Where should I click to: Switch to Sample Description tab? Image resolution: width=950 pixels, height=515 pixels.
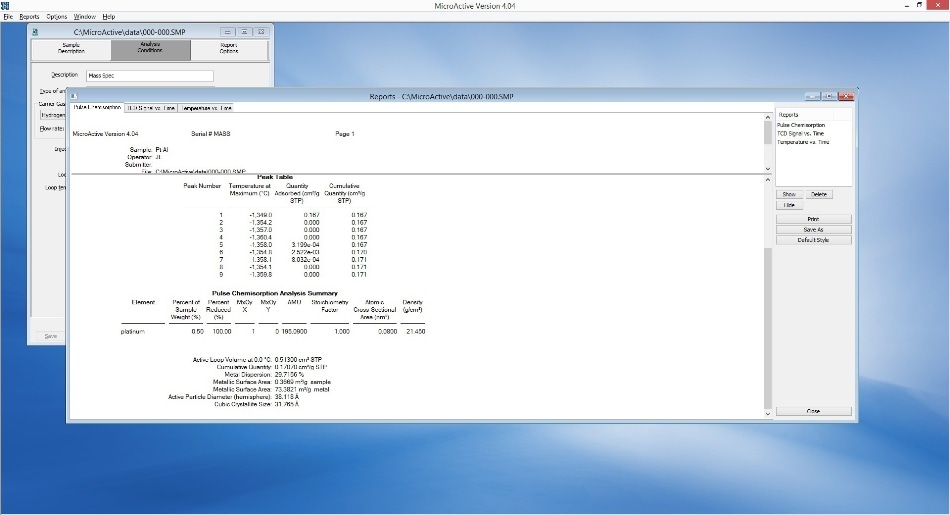[71, 48]
